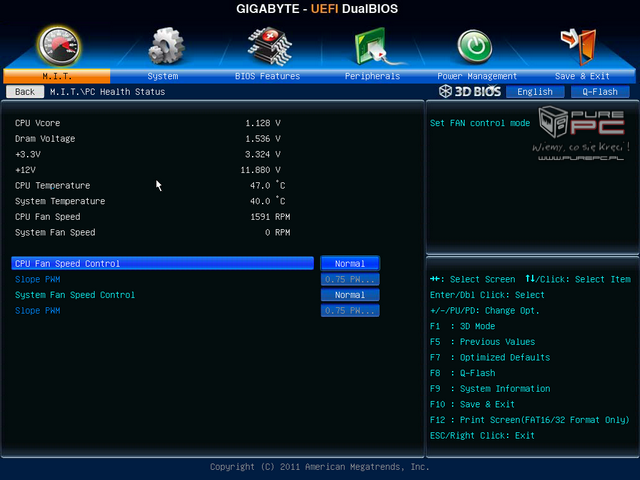Open the BIOS Features tab
The width and height of the screenshot is (640, 480).
coord(267,76)
